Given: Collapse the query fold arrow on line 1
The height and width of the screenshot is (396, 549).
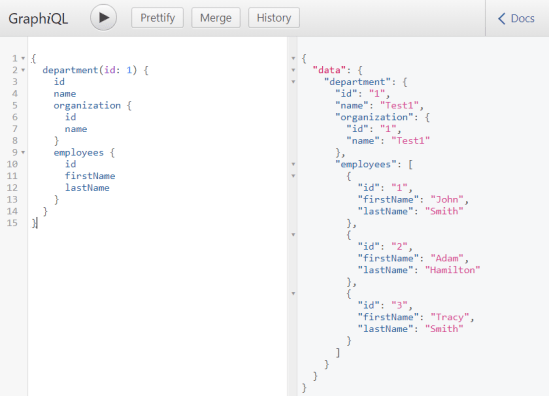Looking at the screenshot, I should click(x=23, y=58).
